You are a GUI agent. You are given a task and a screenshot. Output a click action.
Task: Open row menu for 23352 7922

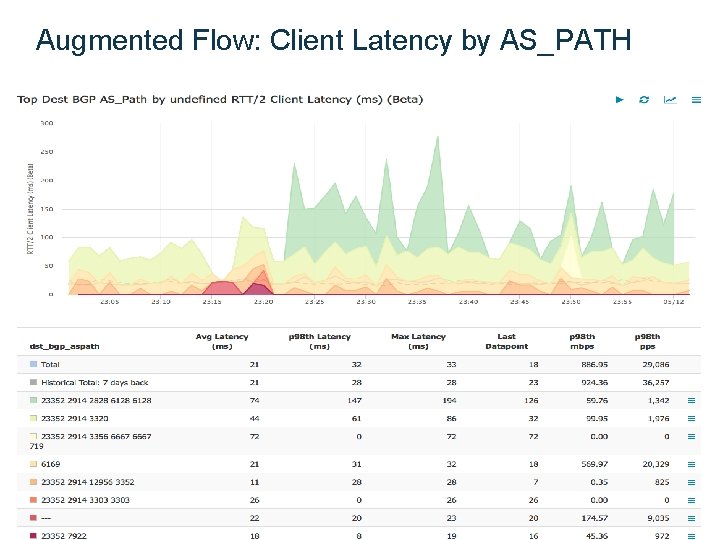point(691,536)
